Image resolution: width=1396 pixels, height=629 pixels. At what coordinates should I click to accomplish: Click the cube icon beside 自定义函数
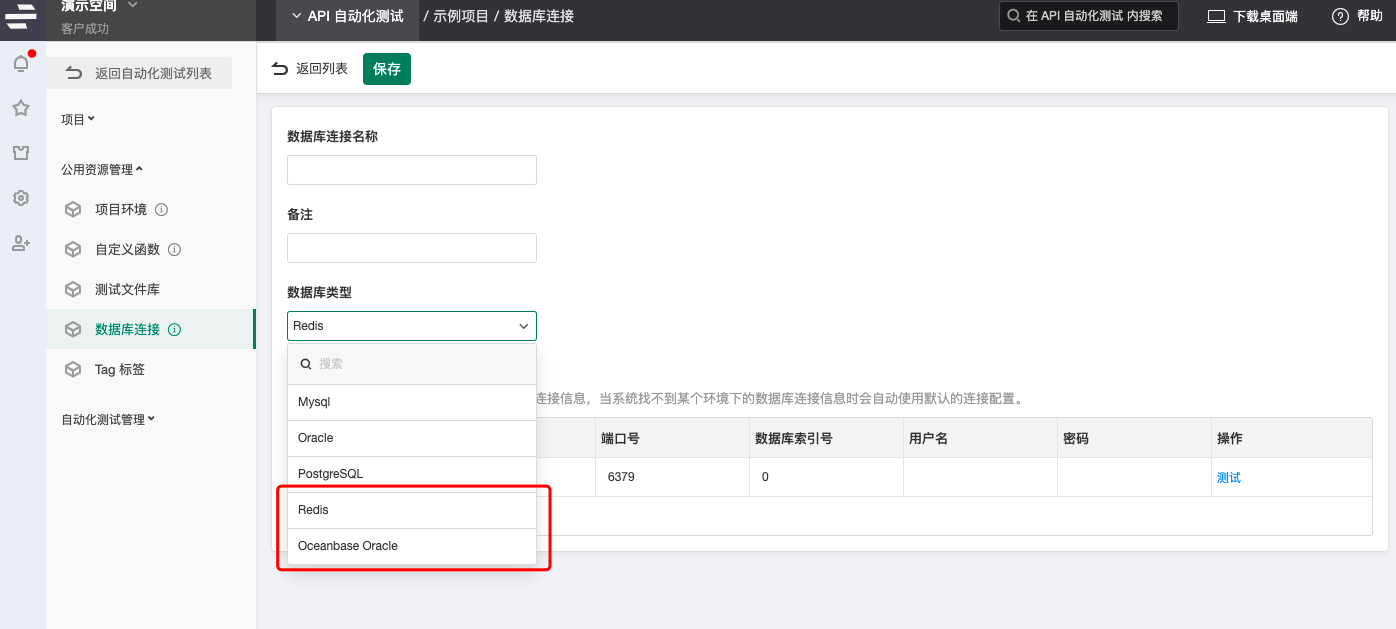click(73, 249)
